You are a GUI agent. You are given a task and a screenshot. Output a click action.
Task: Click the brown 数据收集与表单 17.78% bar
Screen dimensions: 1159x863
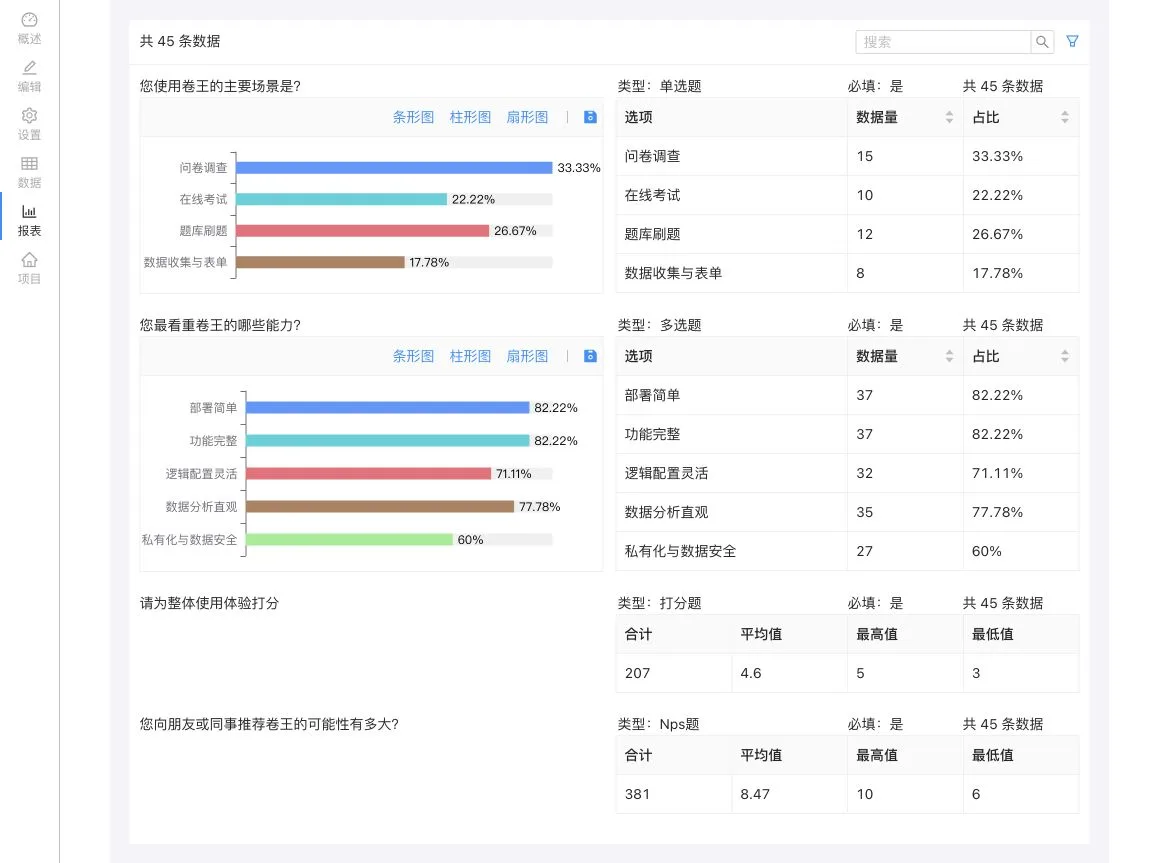pyautogui.click(x=320, y=262)
